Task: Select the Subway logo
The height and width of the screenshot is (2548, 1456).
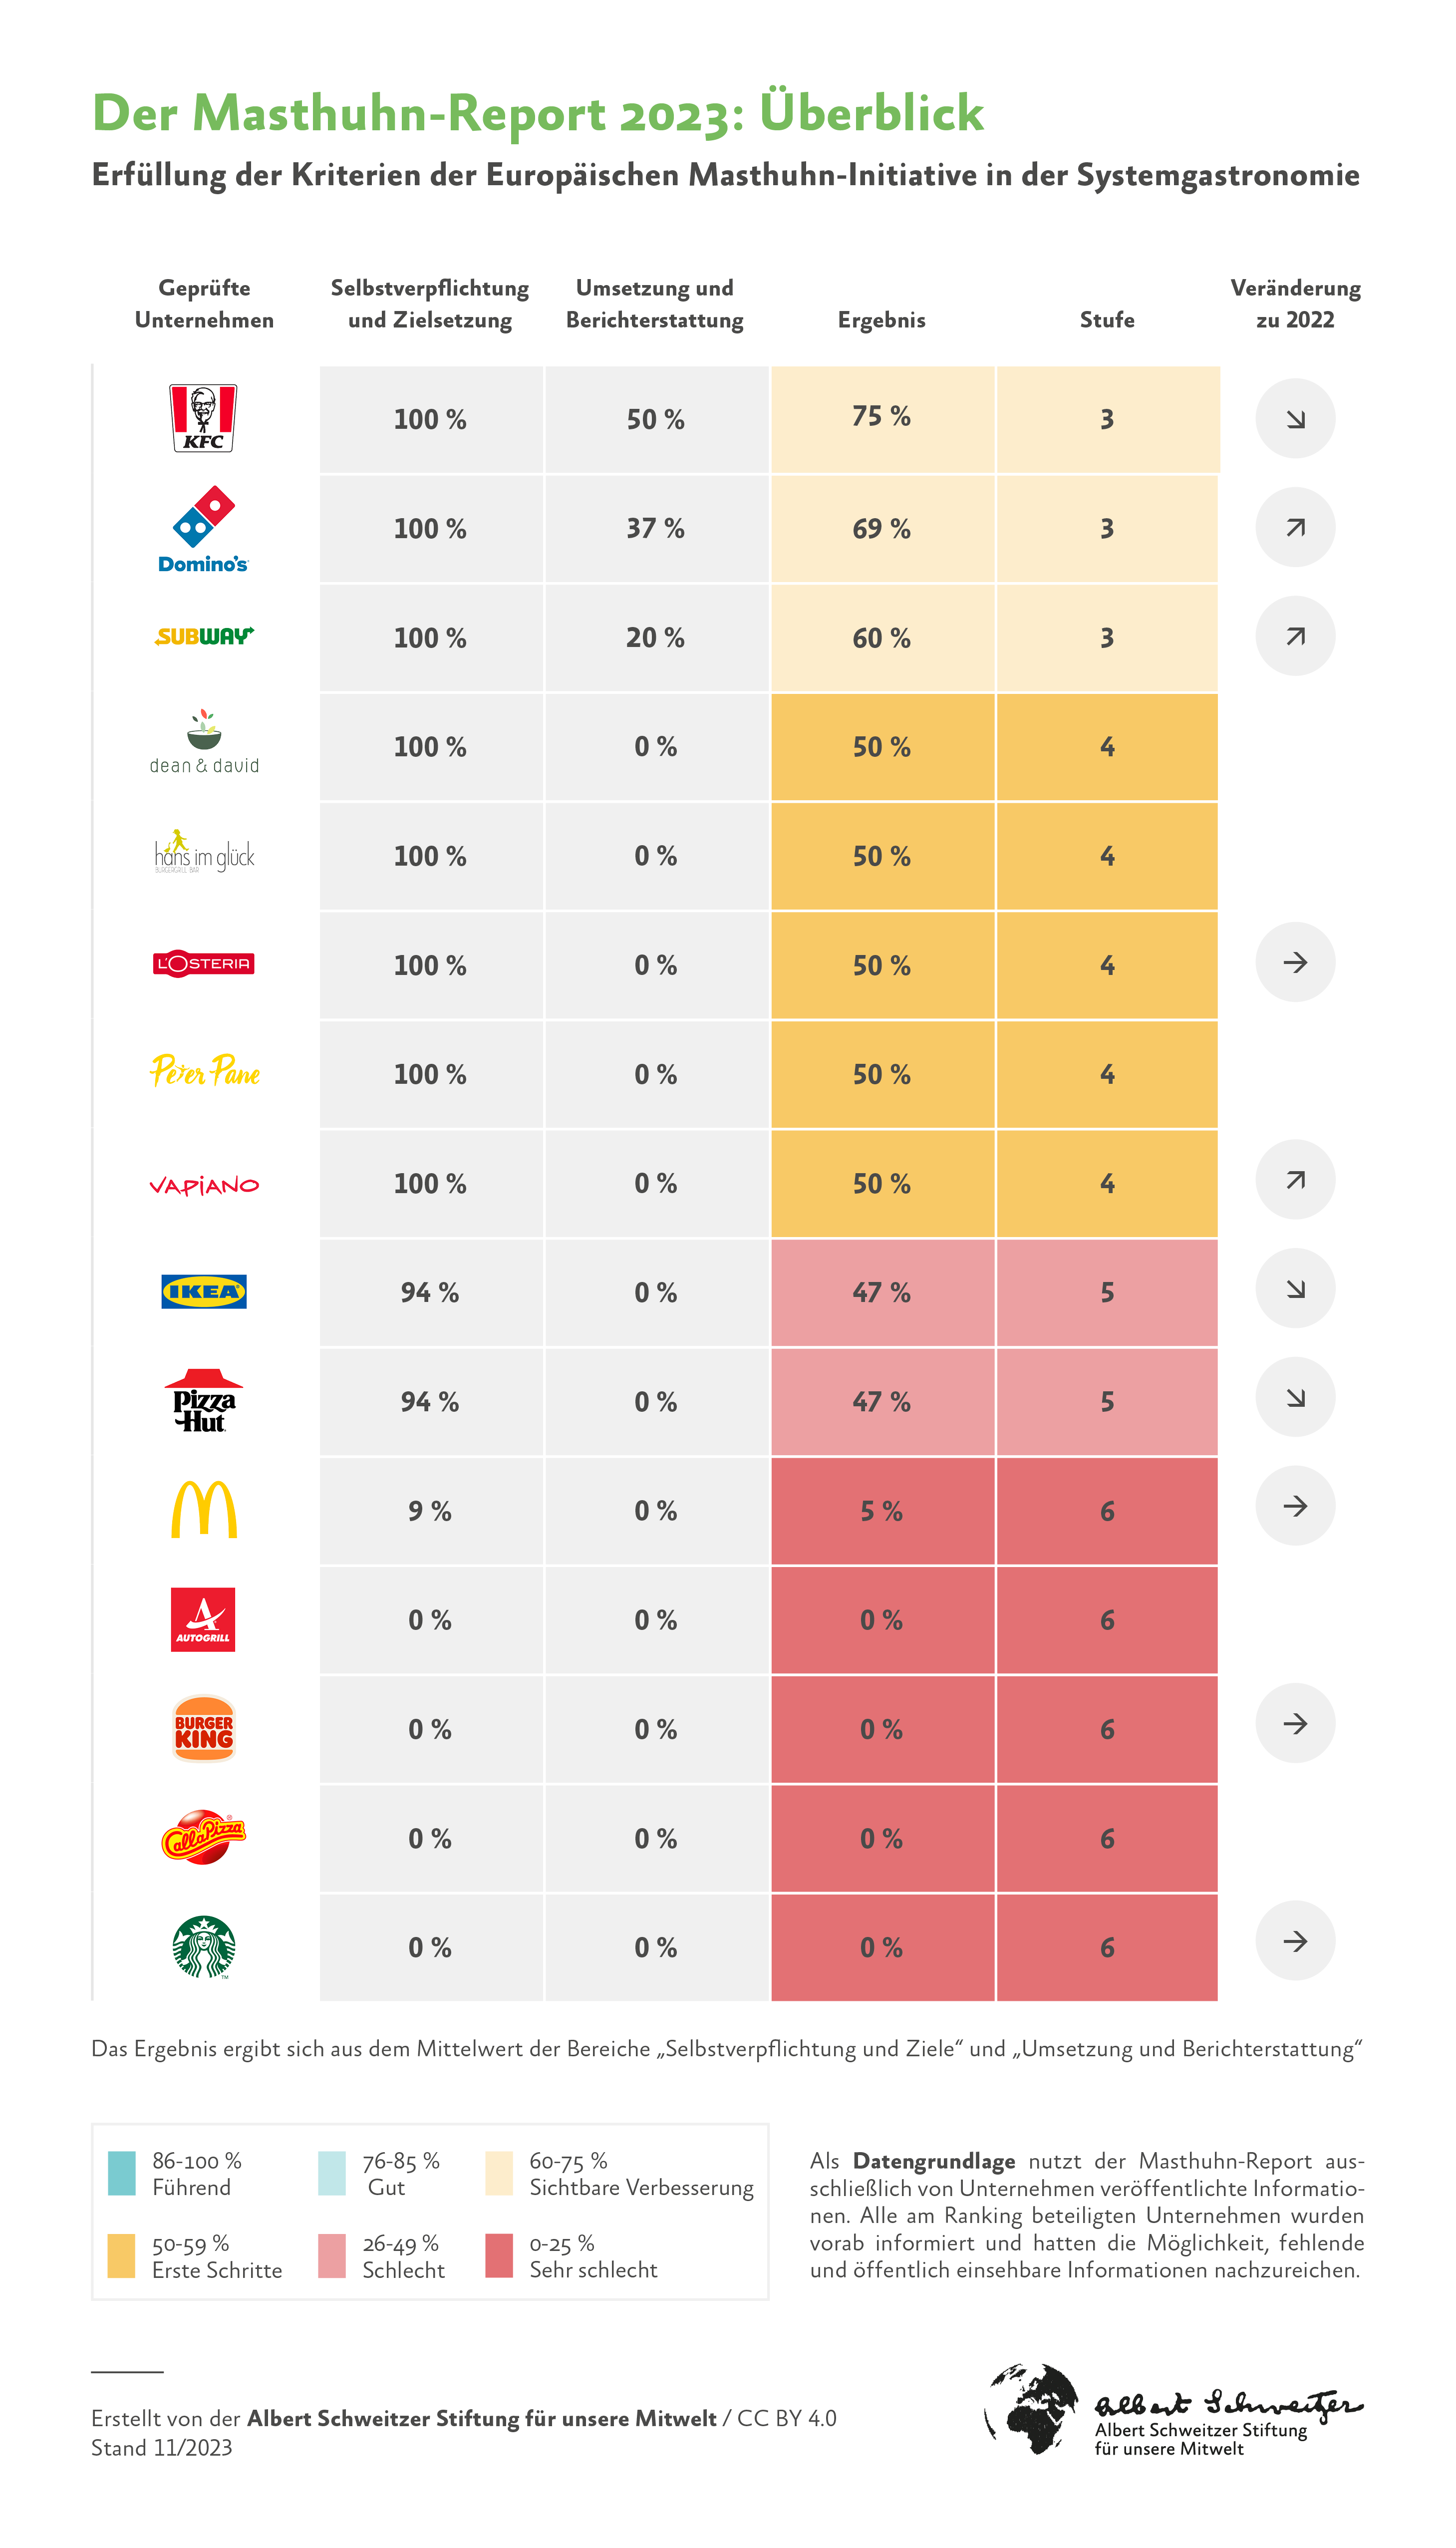Action: pos(204,636)
